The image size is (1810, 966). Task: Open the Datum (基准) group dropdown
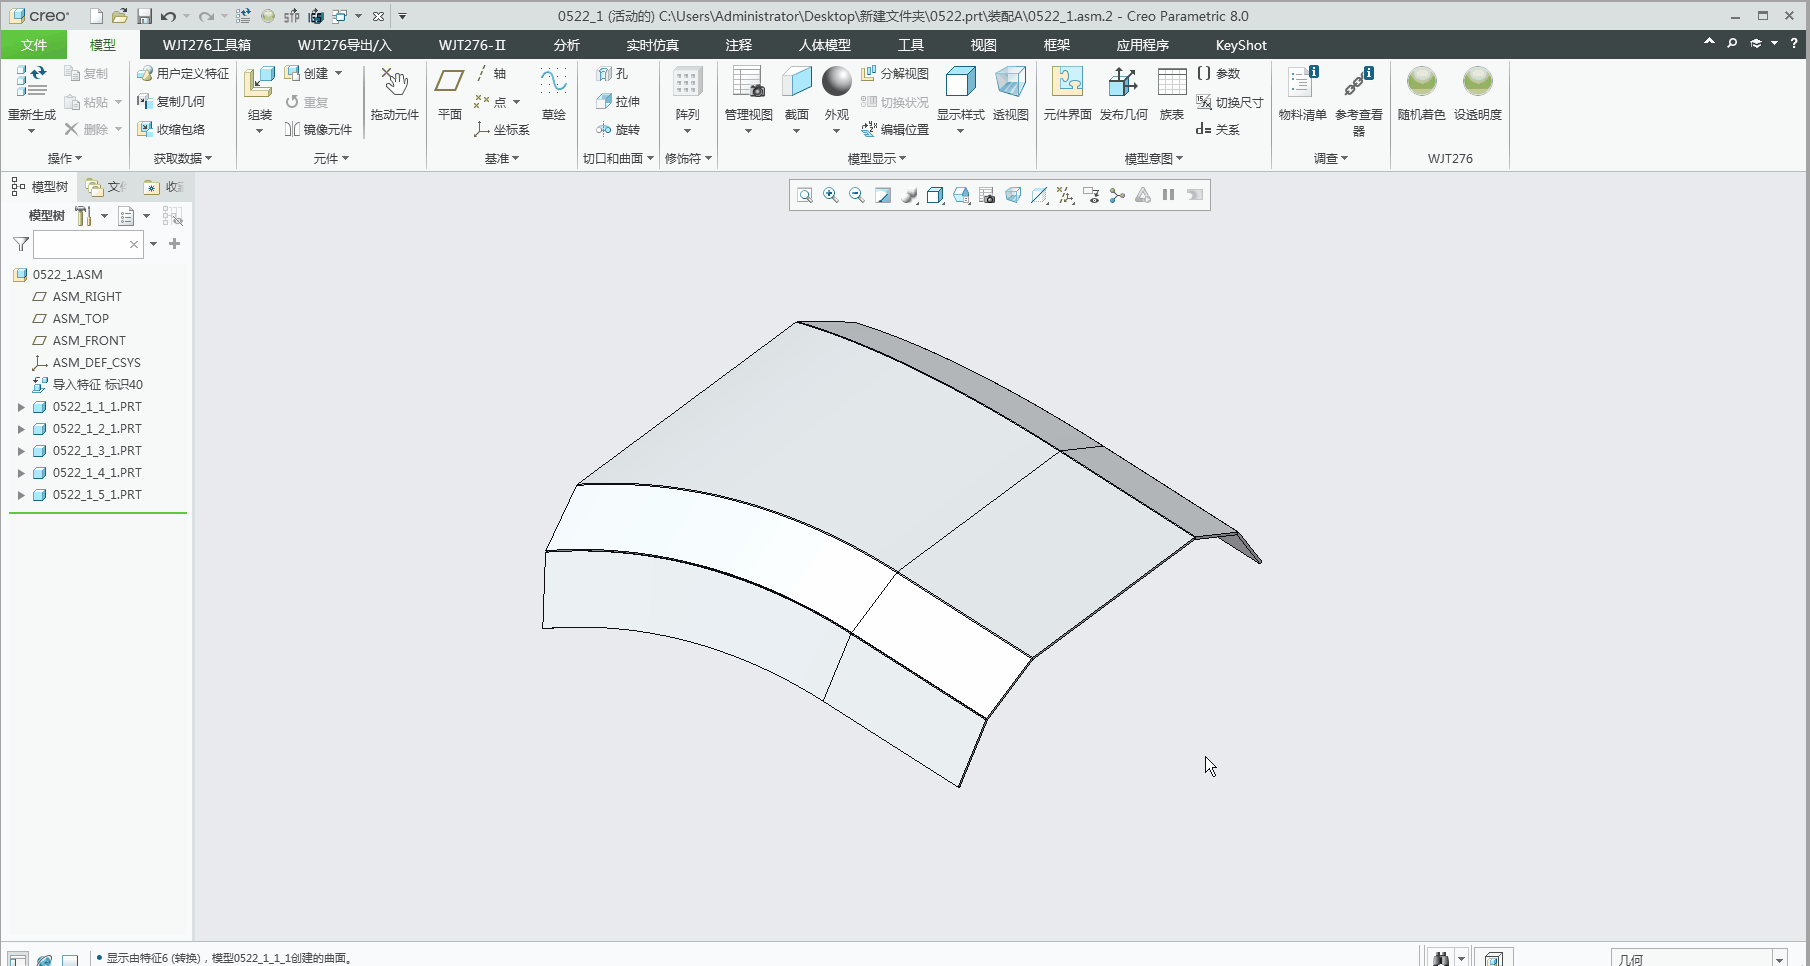point(502,158)
